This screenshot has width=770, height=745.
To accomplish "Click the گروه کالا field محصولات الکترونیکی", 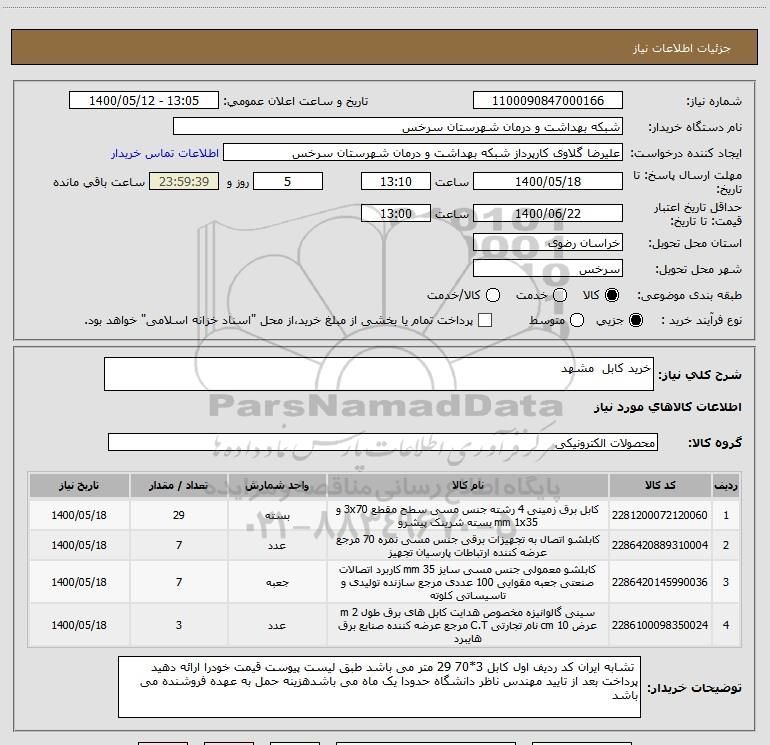I will click(383, 442).
